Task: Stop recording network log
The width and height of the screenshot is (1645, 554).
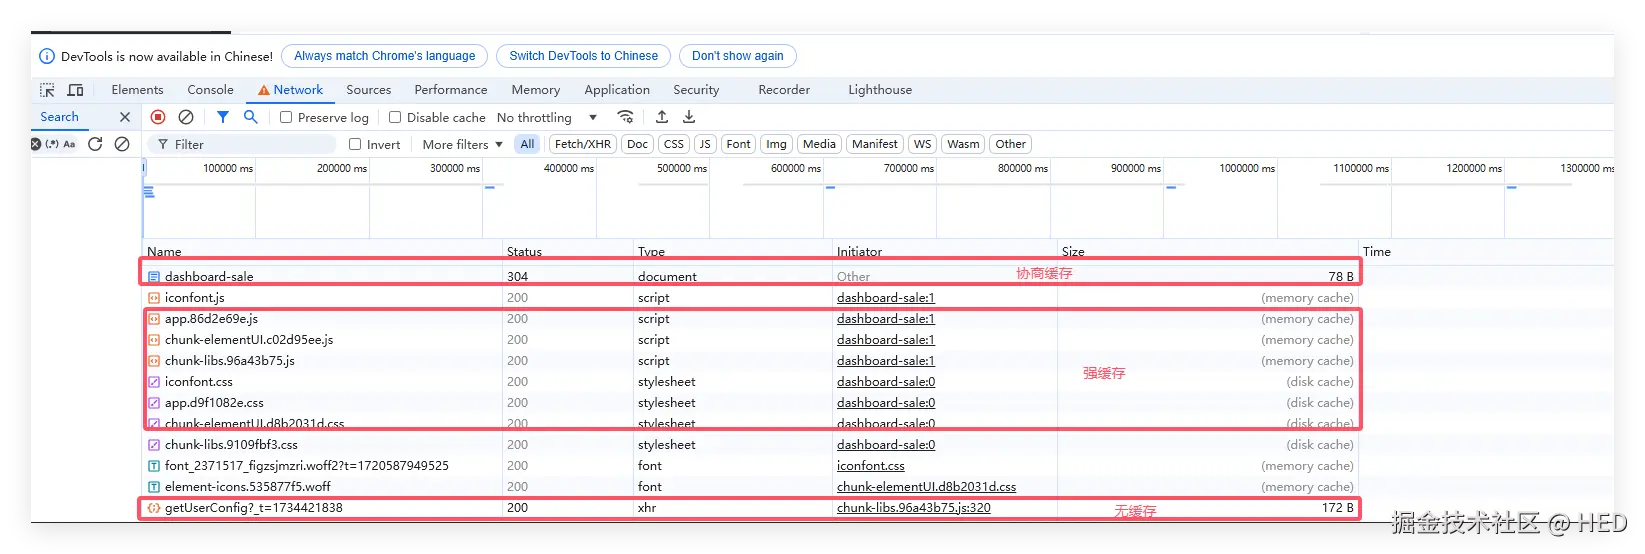Action: pos(158,117)
